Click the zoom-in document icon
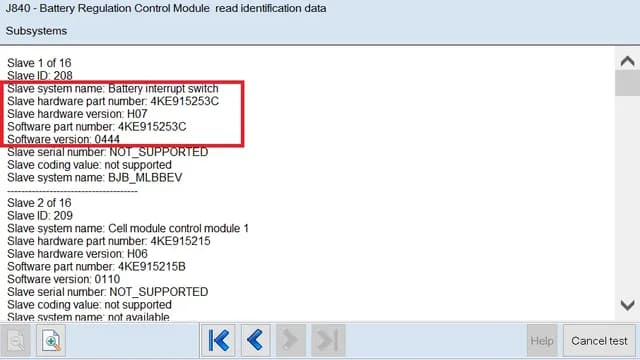This screenshot has width=640, height=360. [x=51, y=340]
